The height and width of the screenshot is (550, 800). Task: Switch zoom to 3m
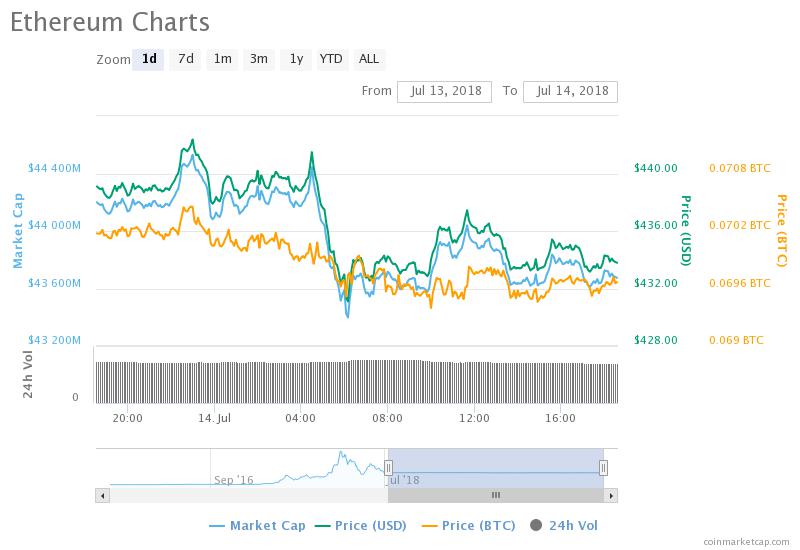259,59
